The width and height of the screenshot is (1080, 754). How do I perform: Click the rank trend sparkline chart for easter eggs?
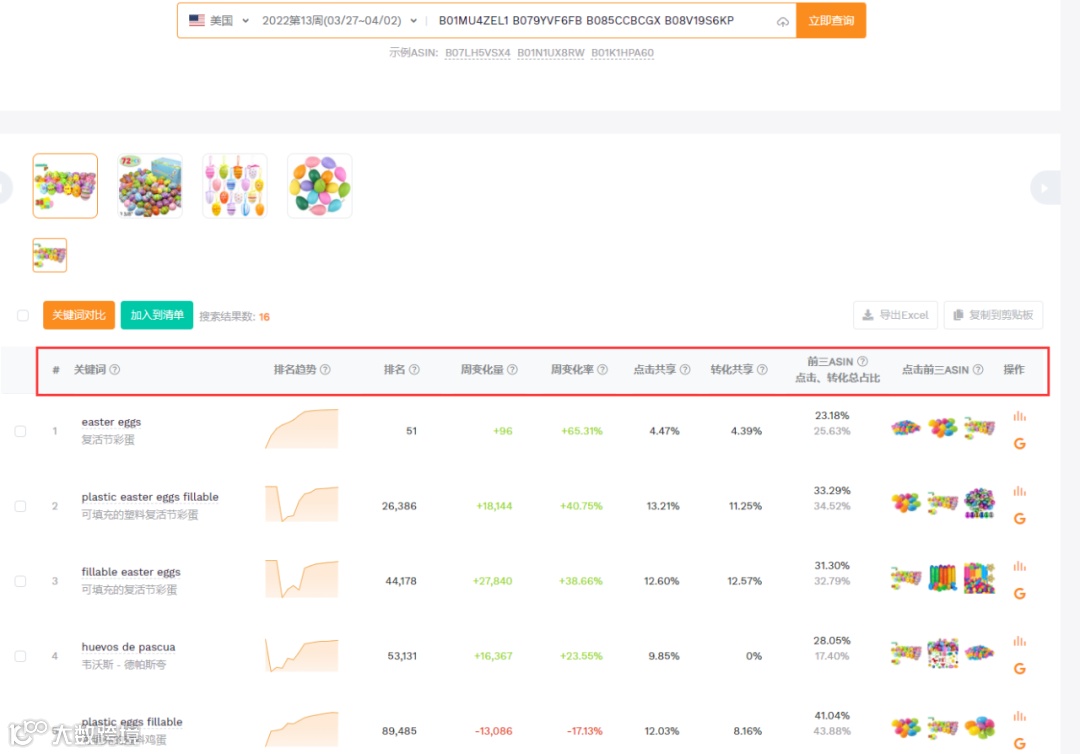pyautogui.click(x=301, y=428)
